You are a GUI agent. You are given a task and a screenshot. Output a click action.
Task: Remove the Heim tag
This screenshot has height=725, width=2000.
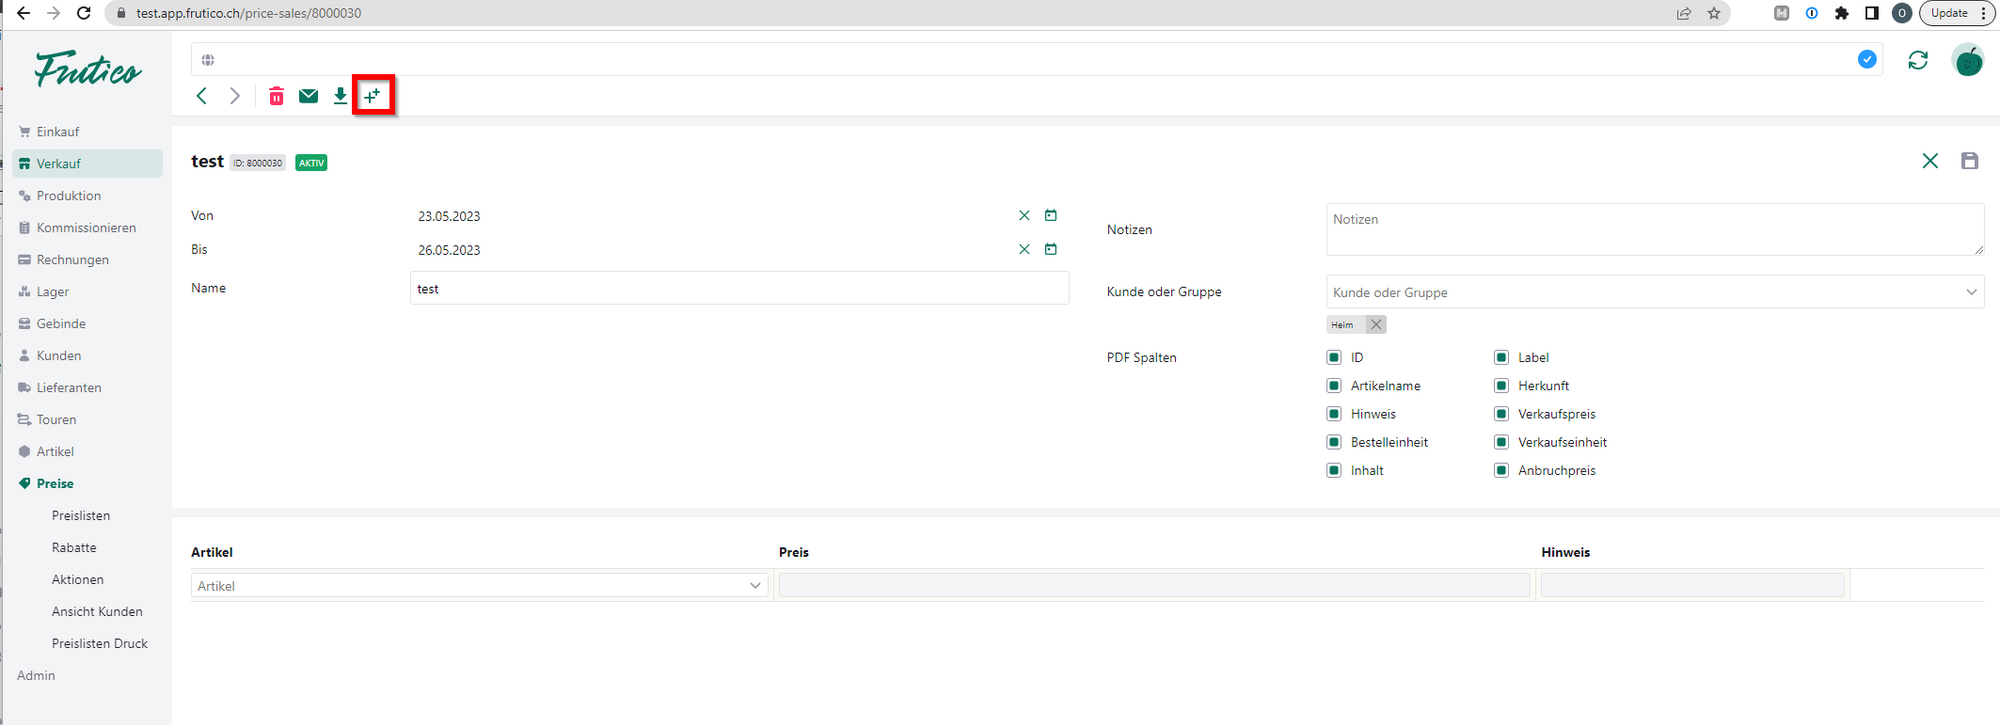1376,325
